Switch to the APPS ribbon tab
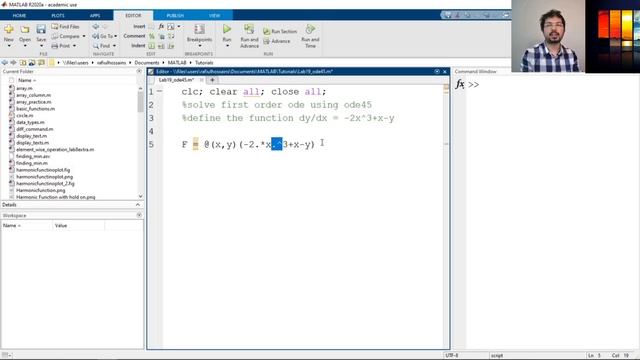 [95, 16]
